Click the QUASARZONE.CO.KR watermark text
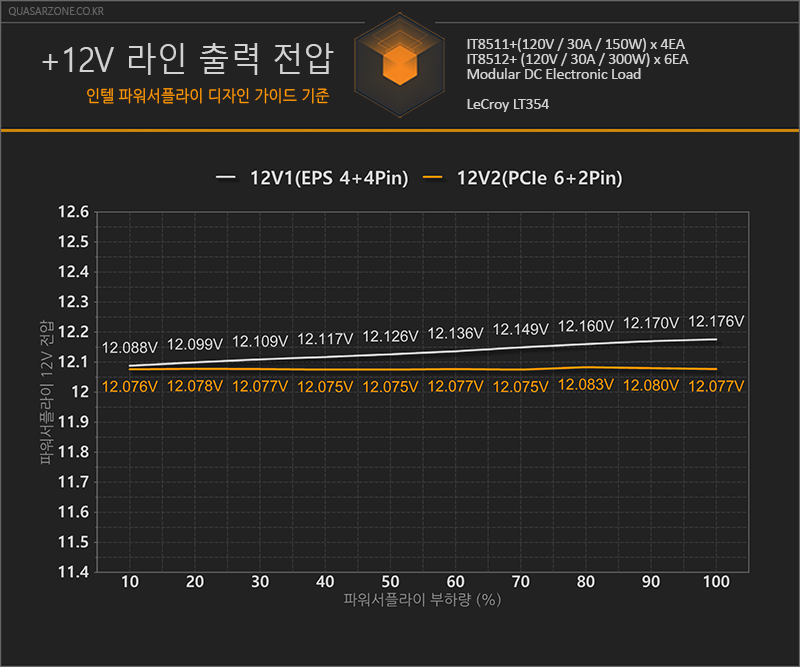800x667 pixels. [x=56, y=11]
